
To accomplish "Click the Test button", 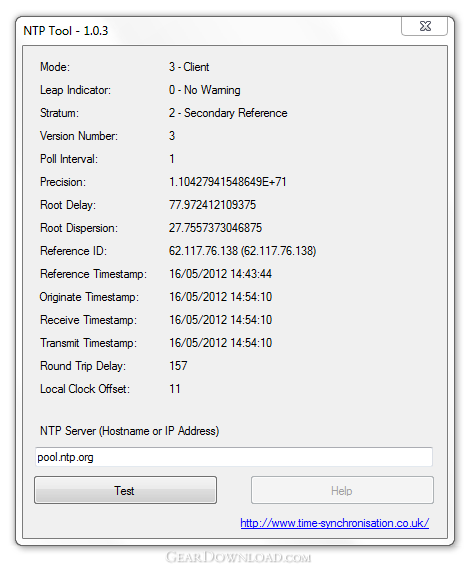I will 125,490.
